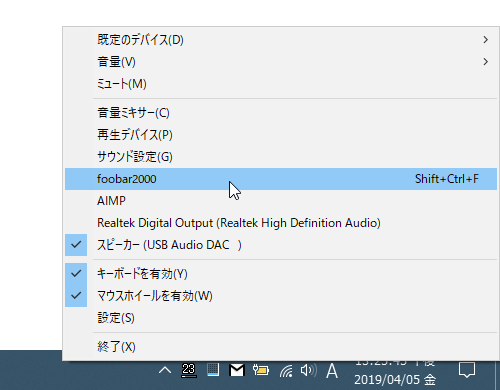
Task: Select ミュート(M) to mute audio
Action: 281,84
